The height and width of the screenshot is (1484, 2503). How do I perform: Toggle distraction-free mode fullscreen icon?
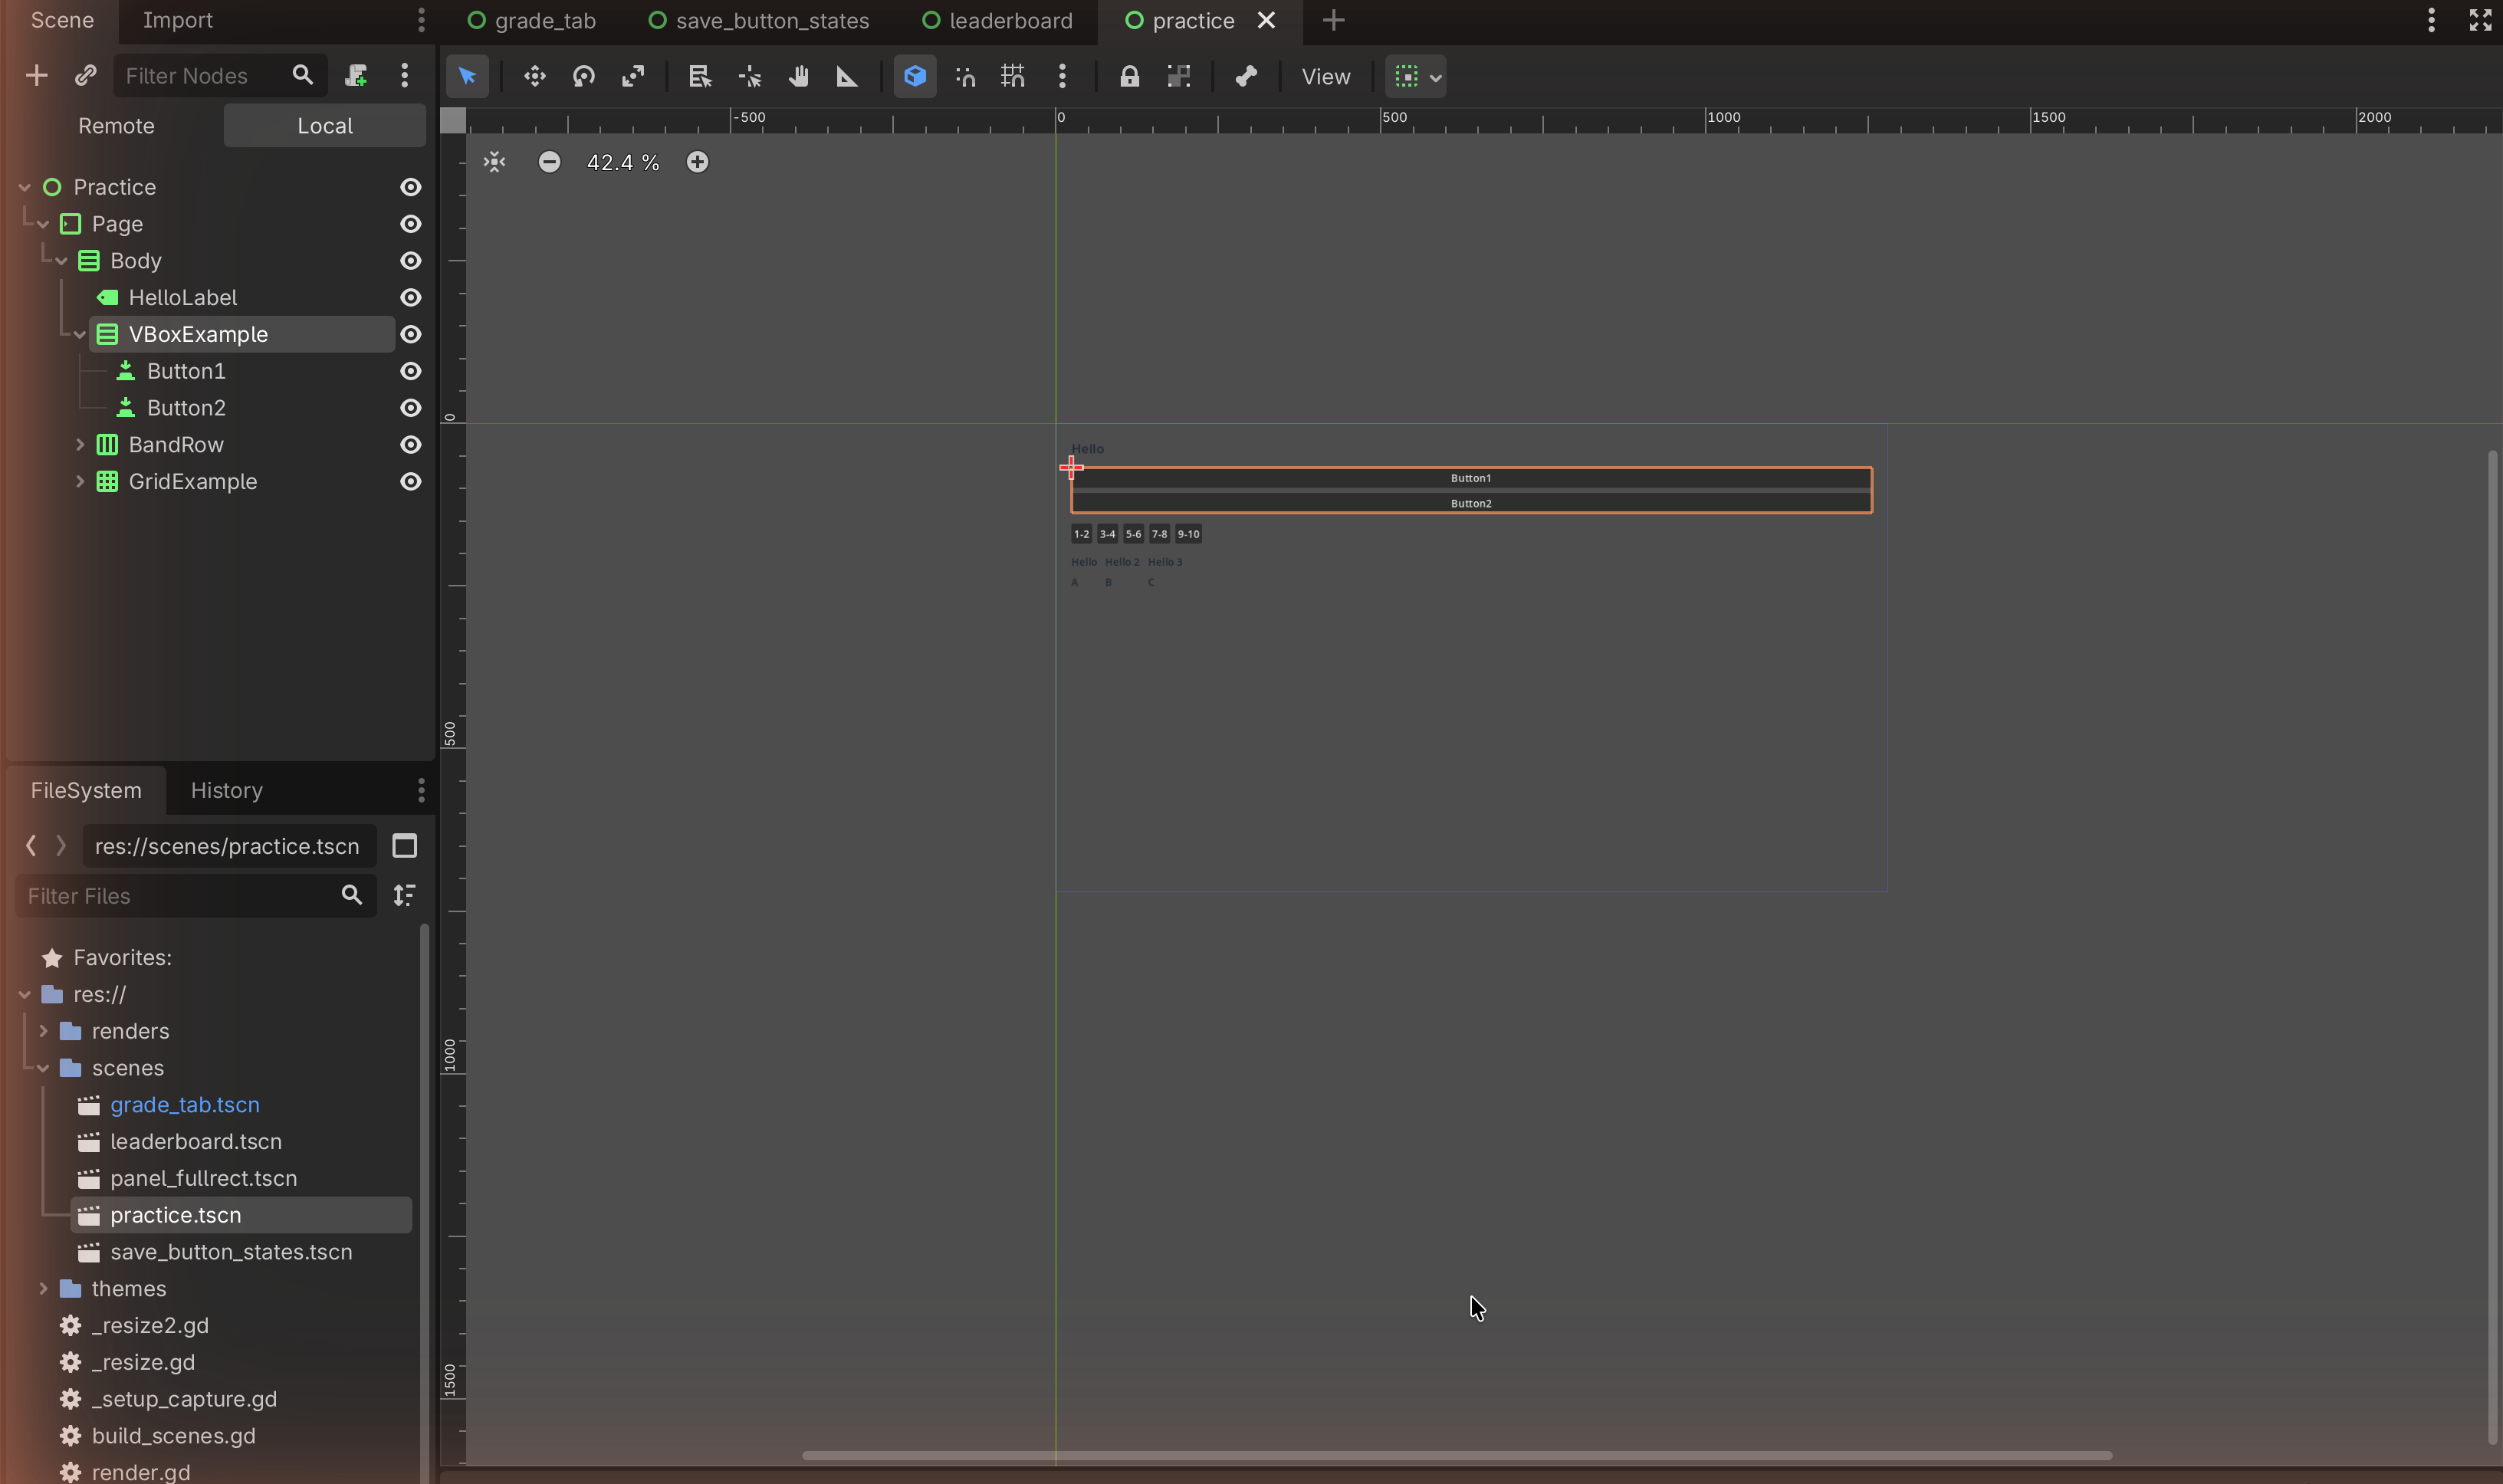tap(2480, 20)
